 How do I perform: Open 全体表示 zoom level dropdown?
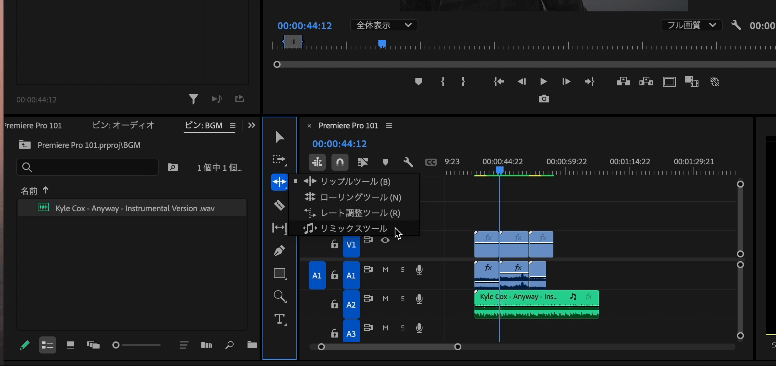point(384,25)
